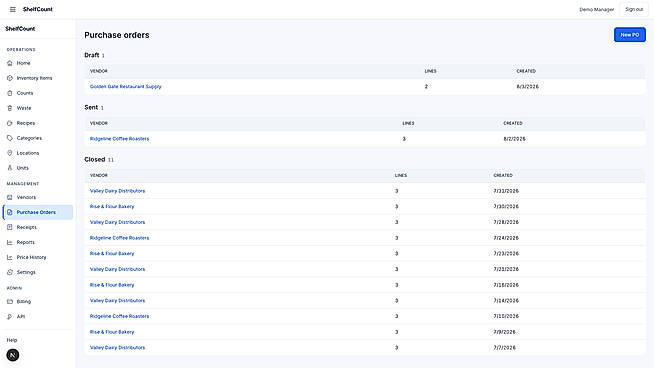Click the Sent section heading
Viewport: 654px width, 368px height.
tap(91, 107)
